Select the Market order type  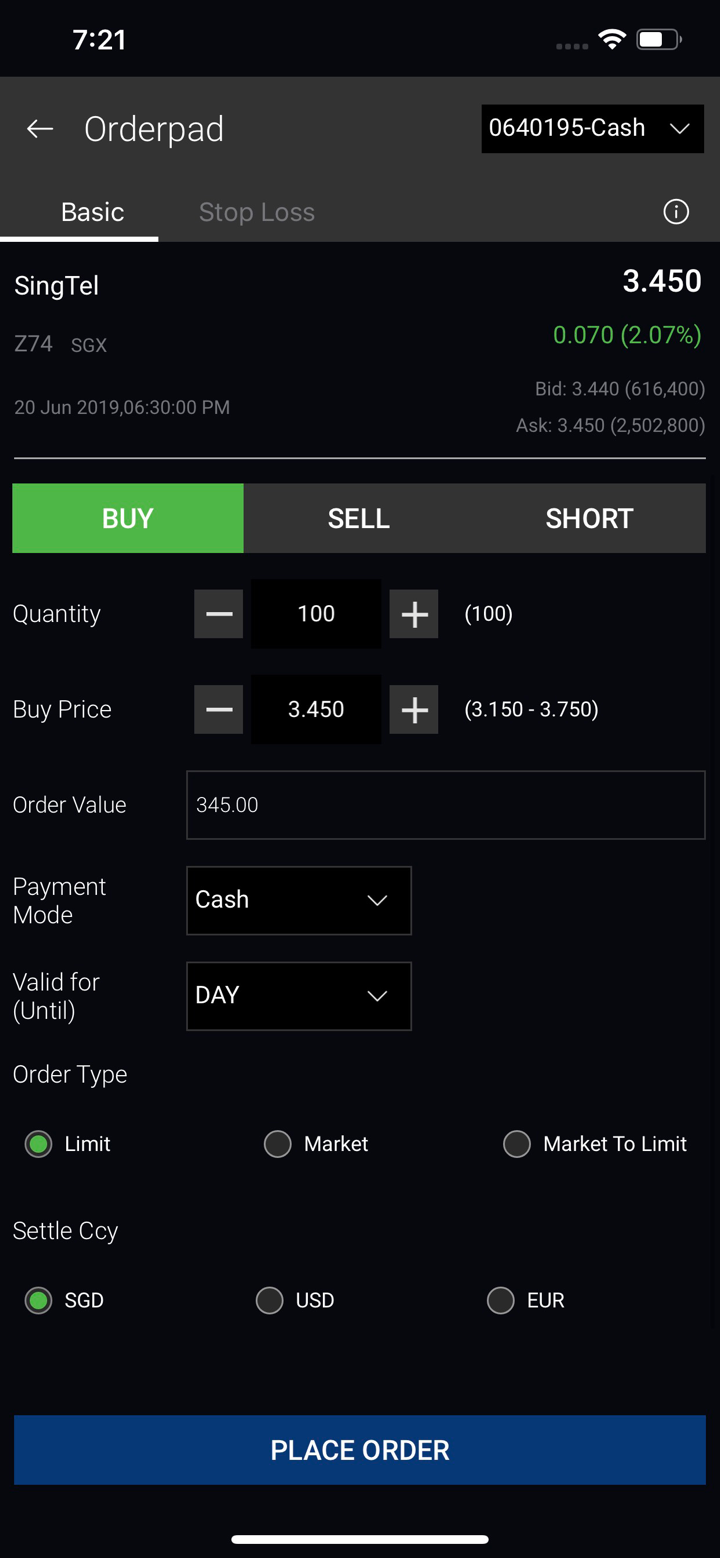click(x=278, y=1144)
